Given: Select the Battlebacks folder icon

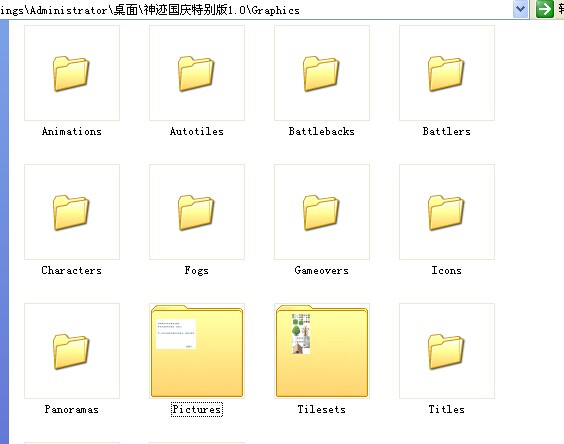Looking at the screenshot, I should [321, 73].
